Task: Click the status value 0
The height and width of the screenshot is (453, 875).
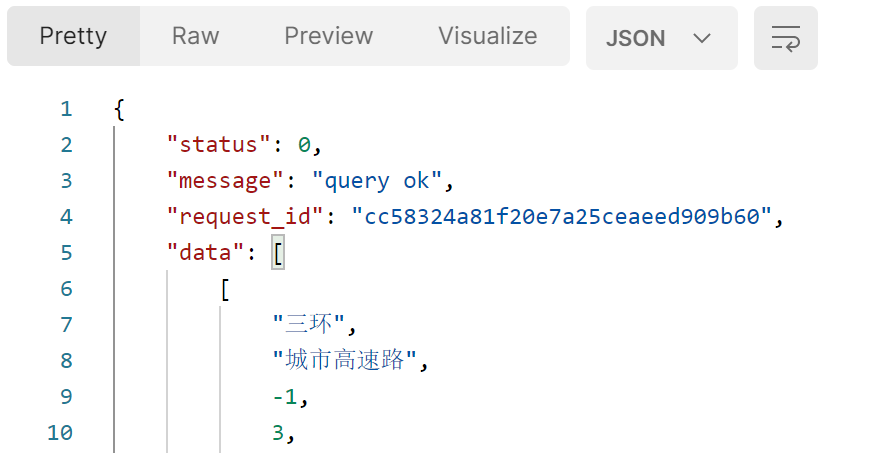Action: coord(304,145)
